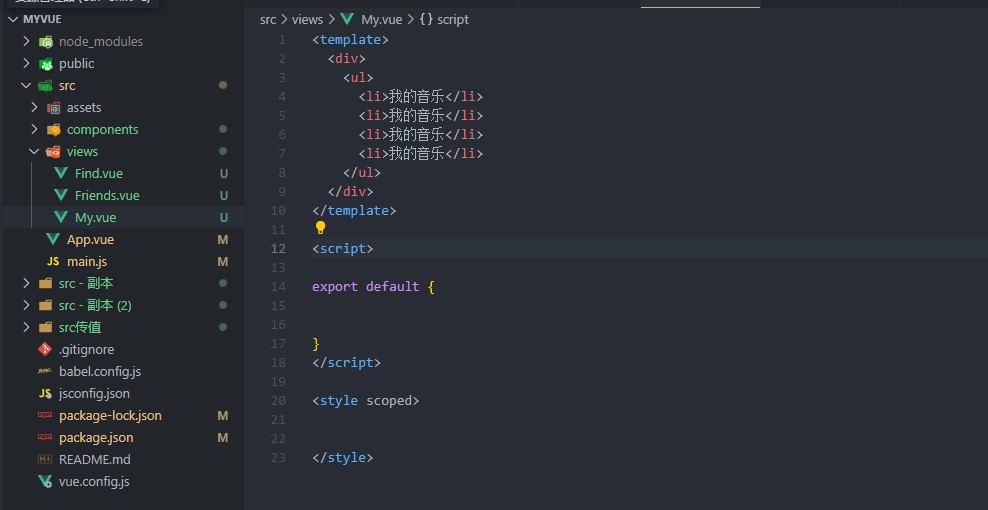Click the <ul> tag on line 3
This screenshot has width=988, height=510.
[x=358, y=78]
